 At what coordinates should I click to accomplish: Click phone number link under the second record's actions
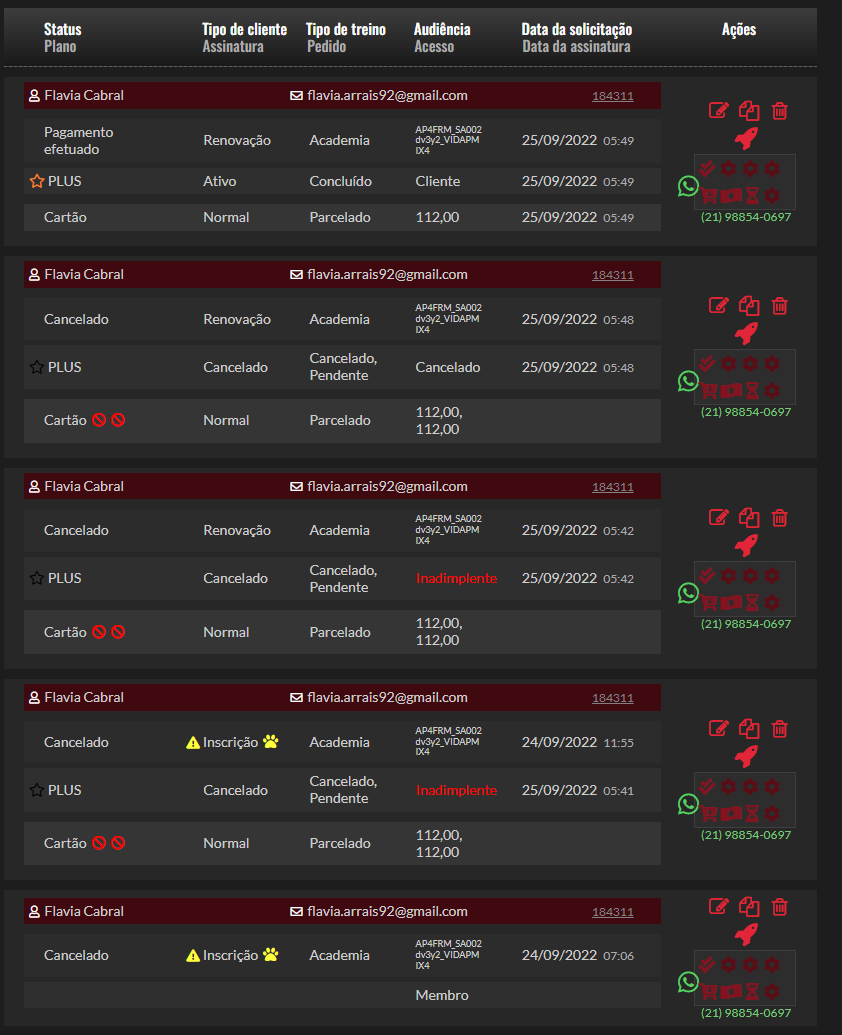746,412
